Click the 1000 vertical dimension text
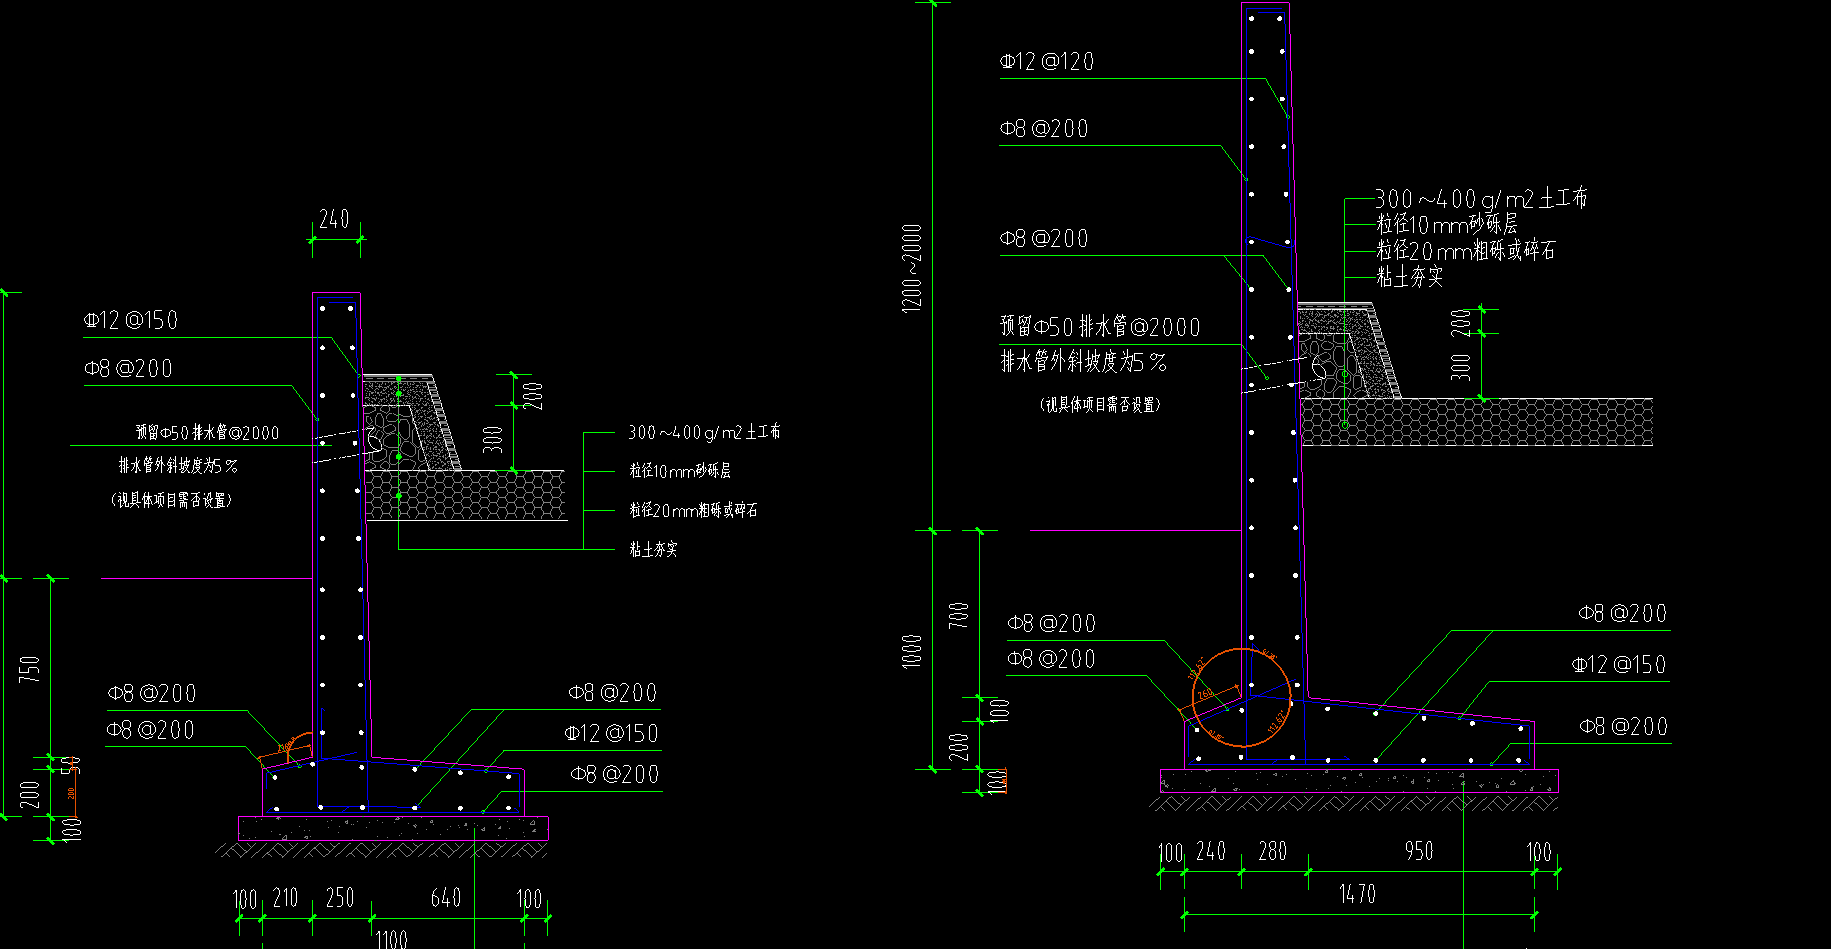Viewport: 1831px width, 949px height. 912,650
